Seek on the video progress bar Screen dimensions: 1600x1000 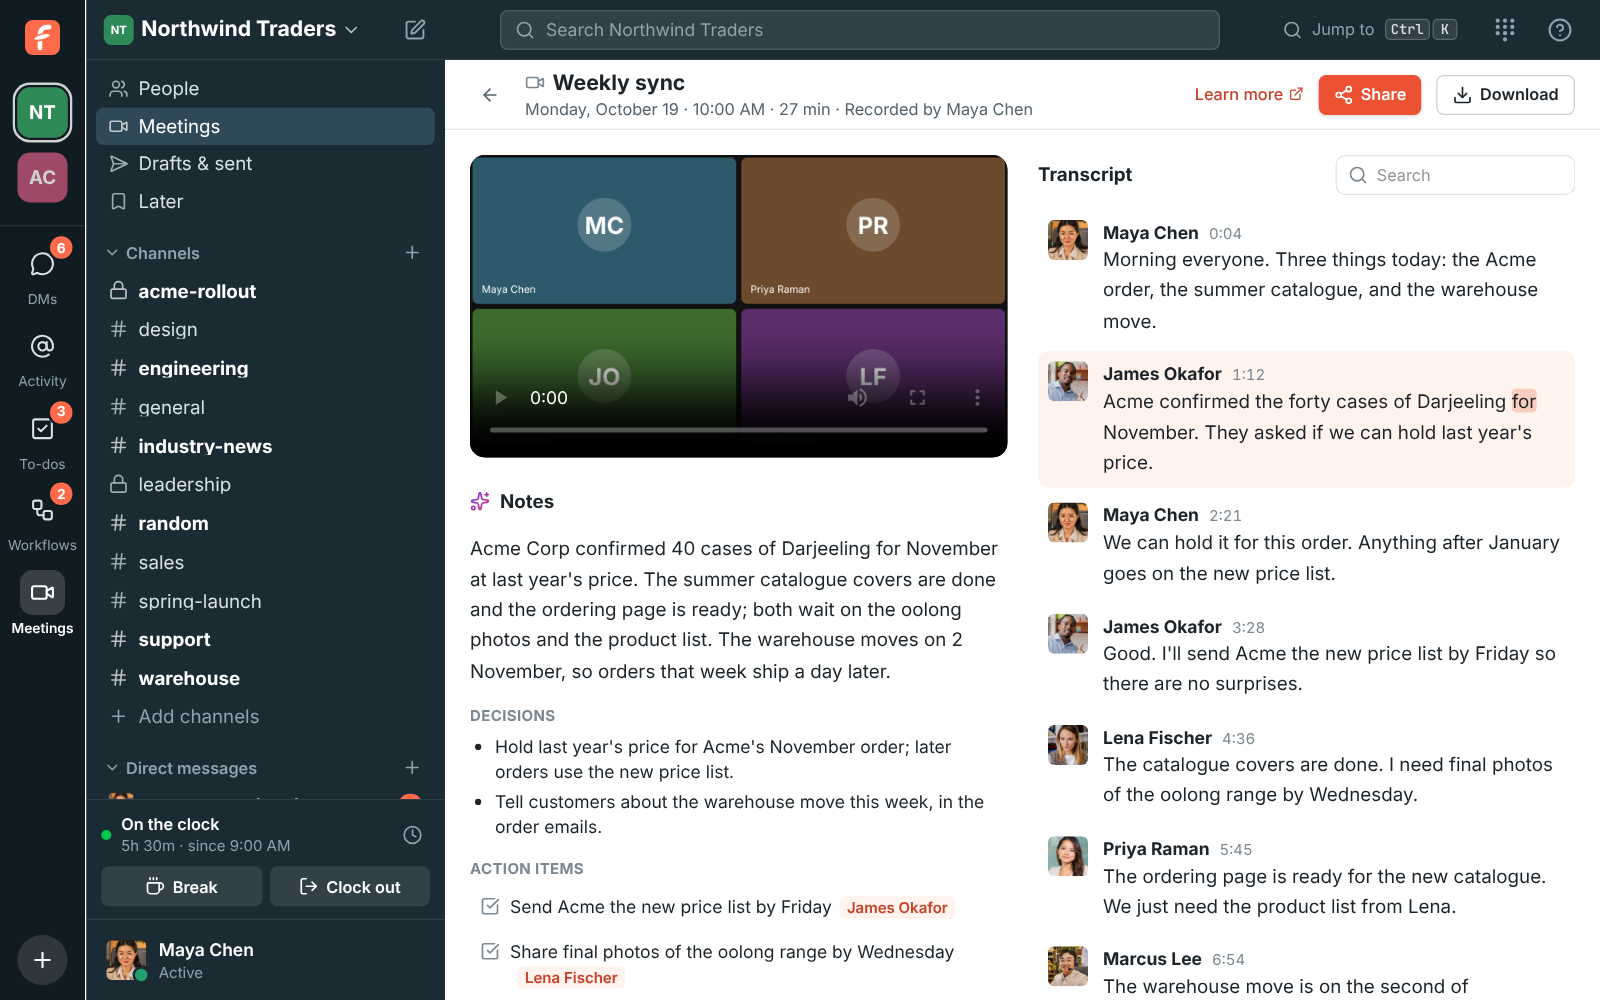(x=739, y=430)
